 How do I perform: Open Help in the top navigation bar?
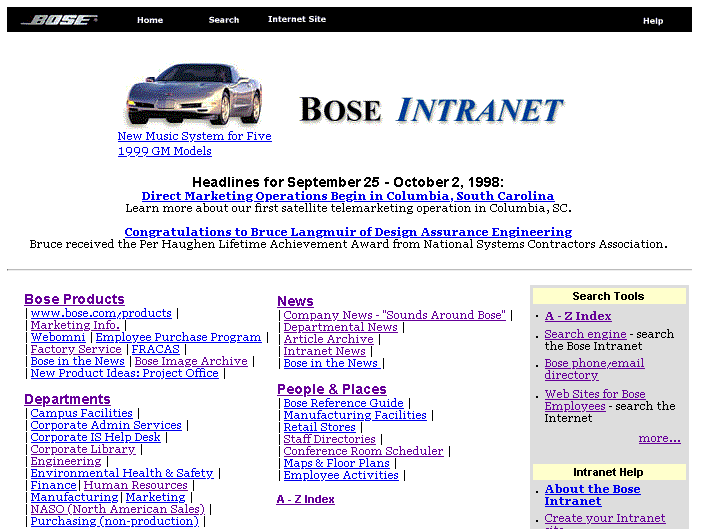coord(653,21)
